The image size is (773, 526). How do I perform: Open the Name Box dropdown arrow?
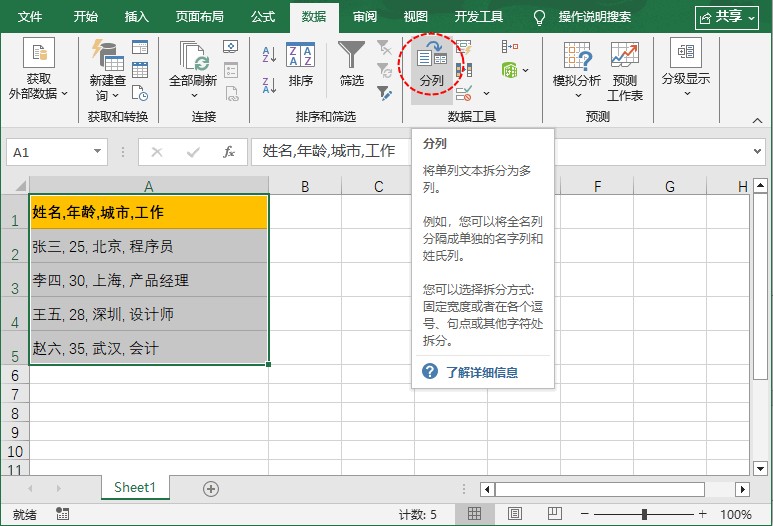97,151
